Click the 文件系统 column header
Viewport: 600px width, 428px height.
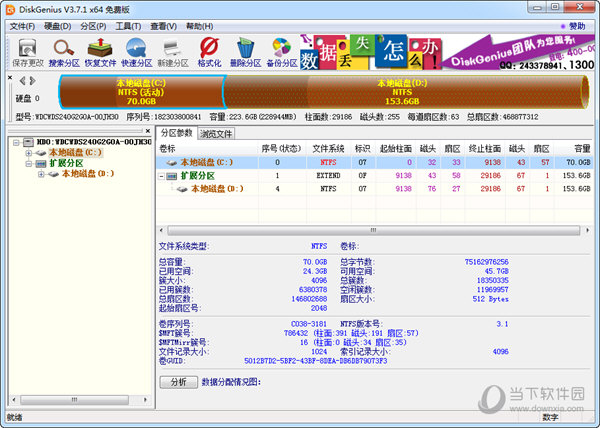pyautogui.click(x=328, y=148)
